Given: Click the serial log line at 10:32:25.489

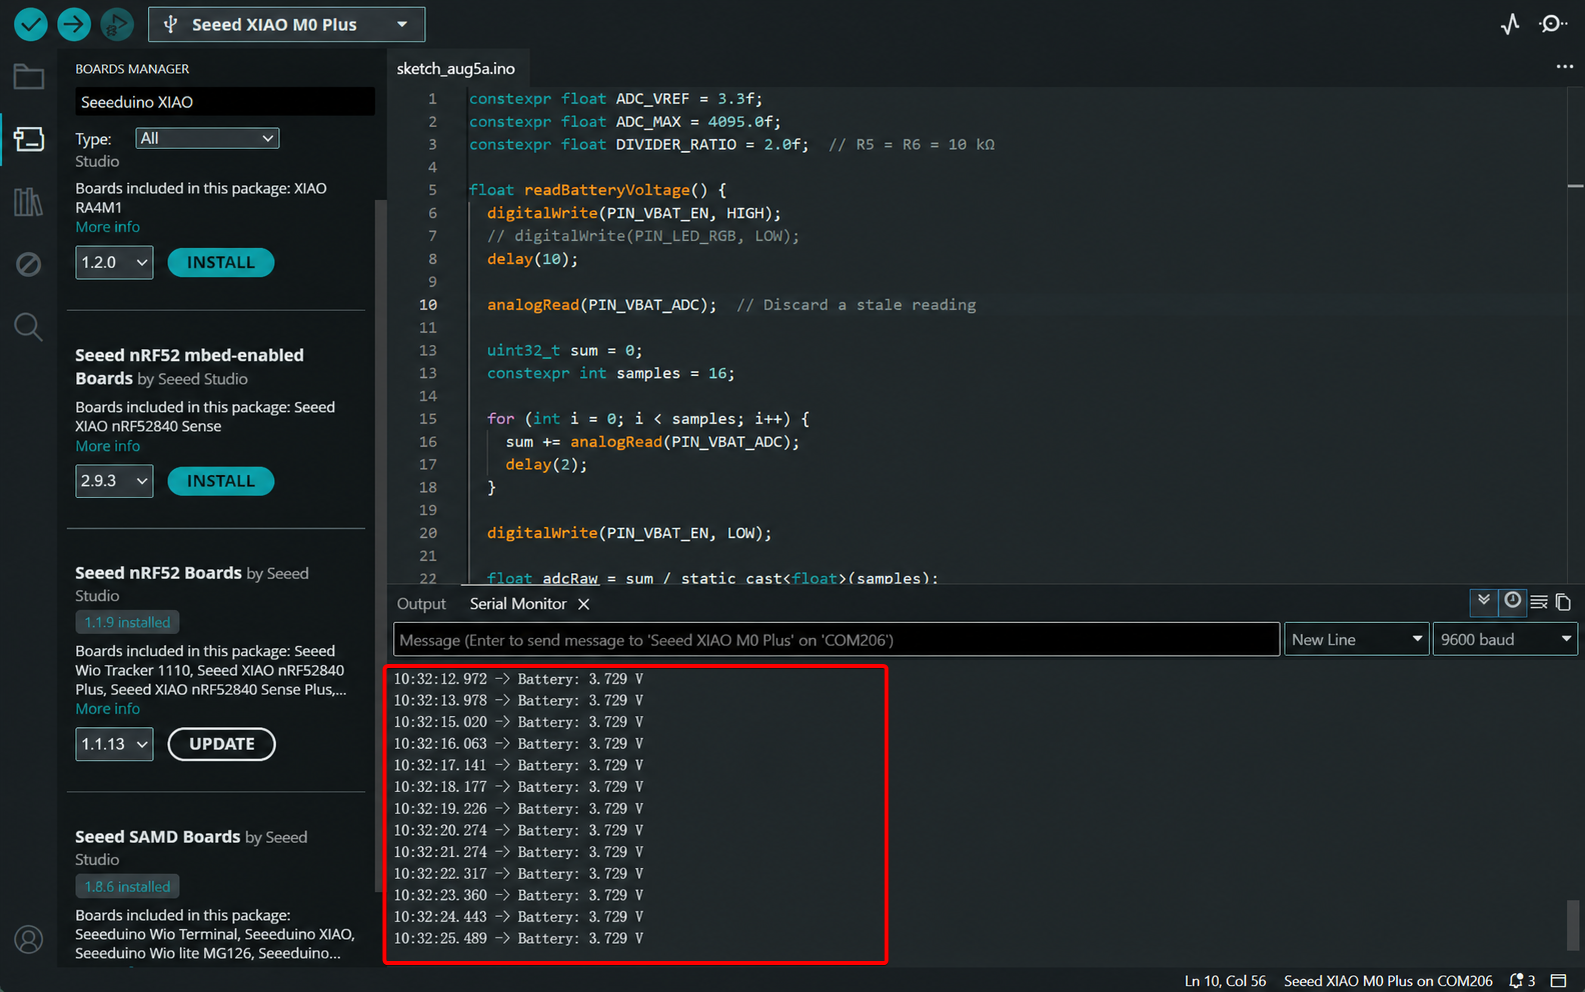Looking at the screenshot, I should click(518, 939).
